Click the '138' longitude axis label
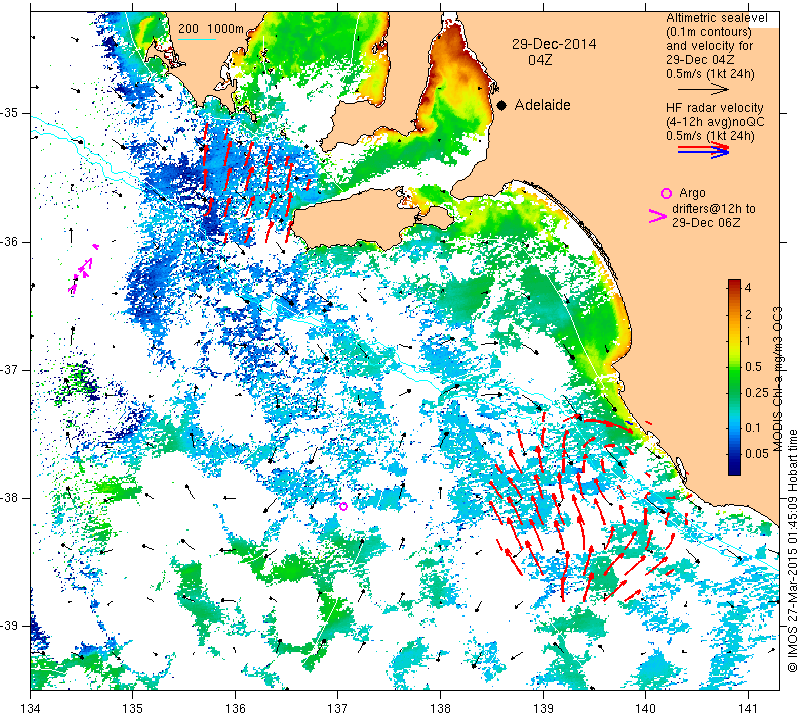 click(440, 708)
